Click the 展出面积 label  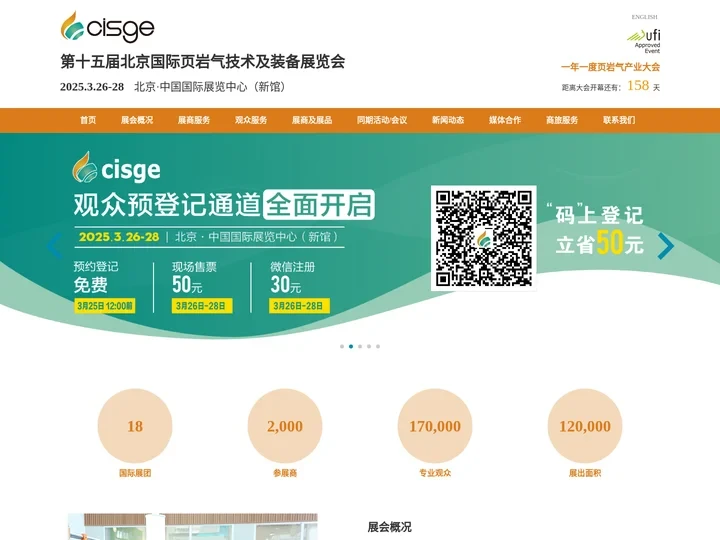(585, 473)
